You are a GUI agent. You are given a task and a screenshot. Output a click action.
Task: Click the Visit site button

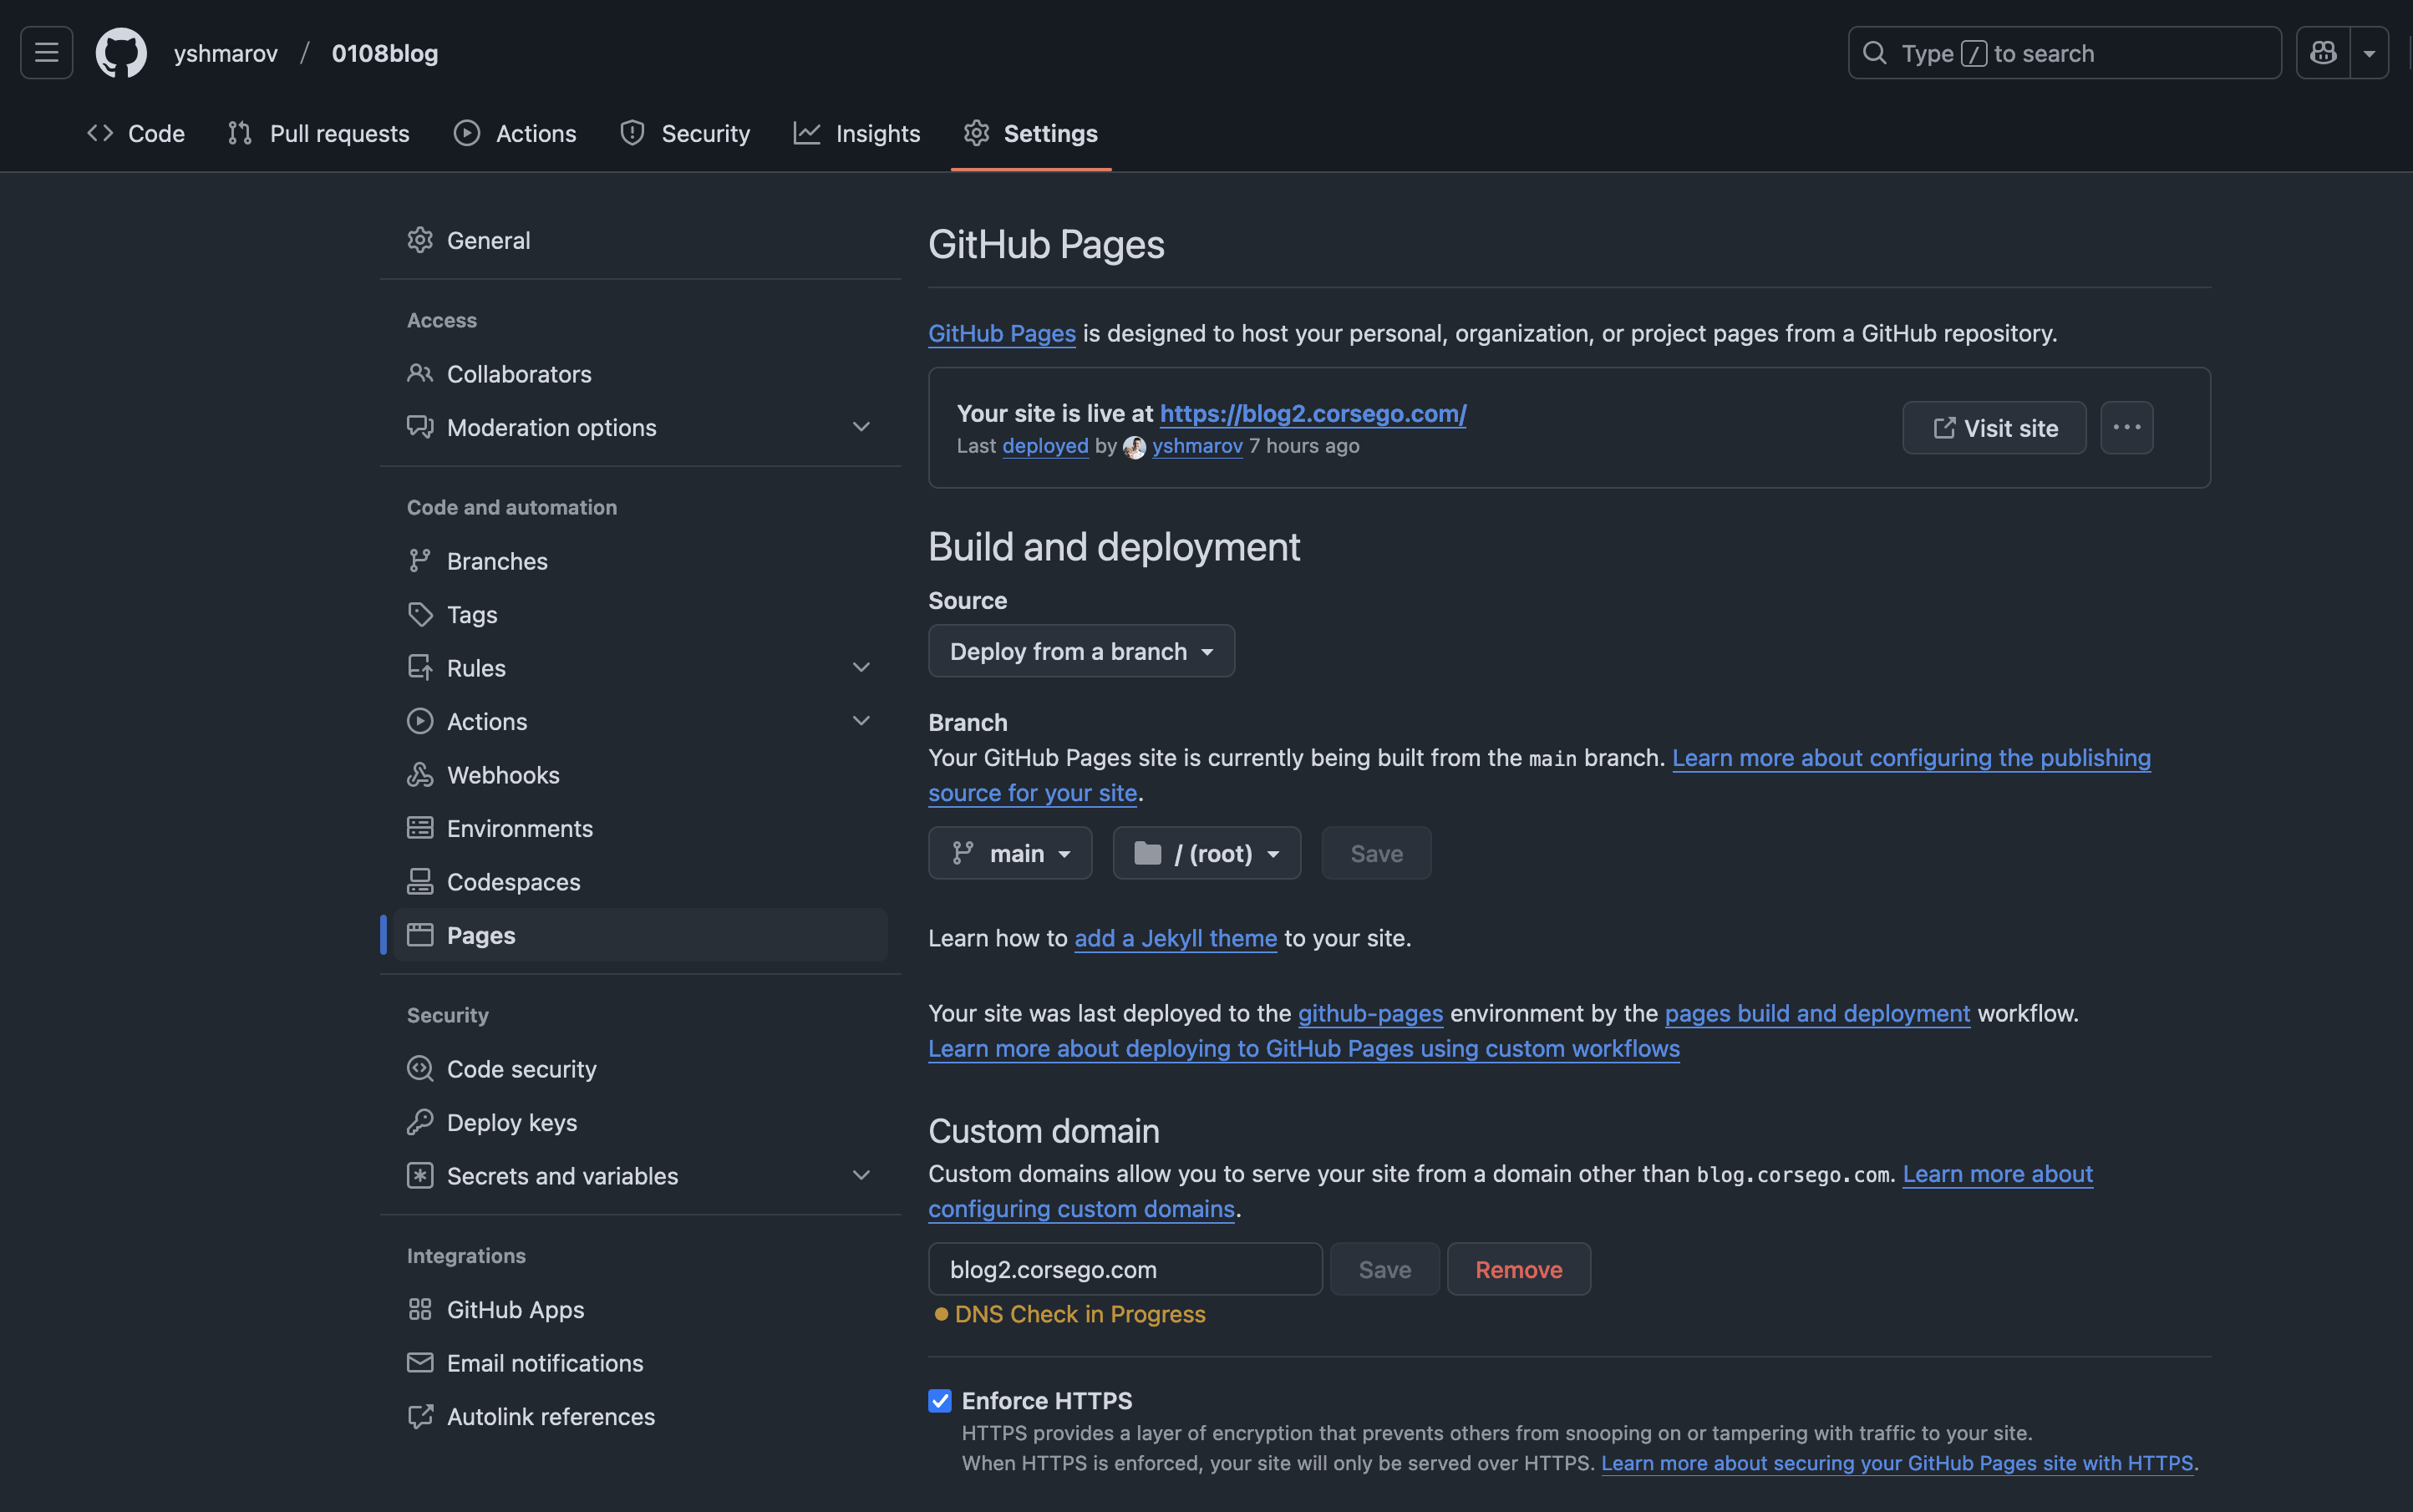(x=1994, y=428)
